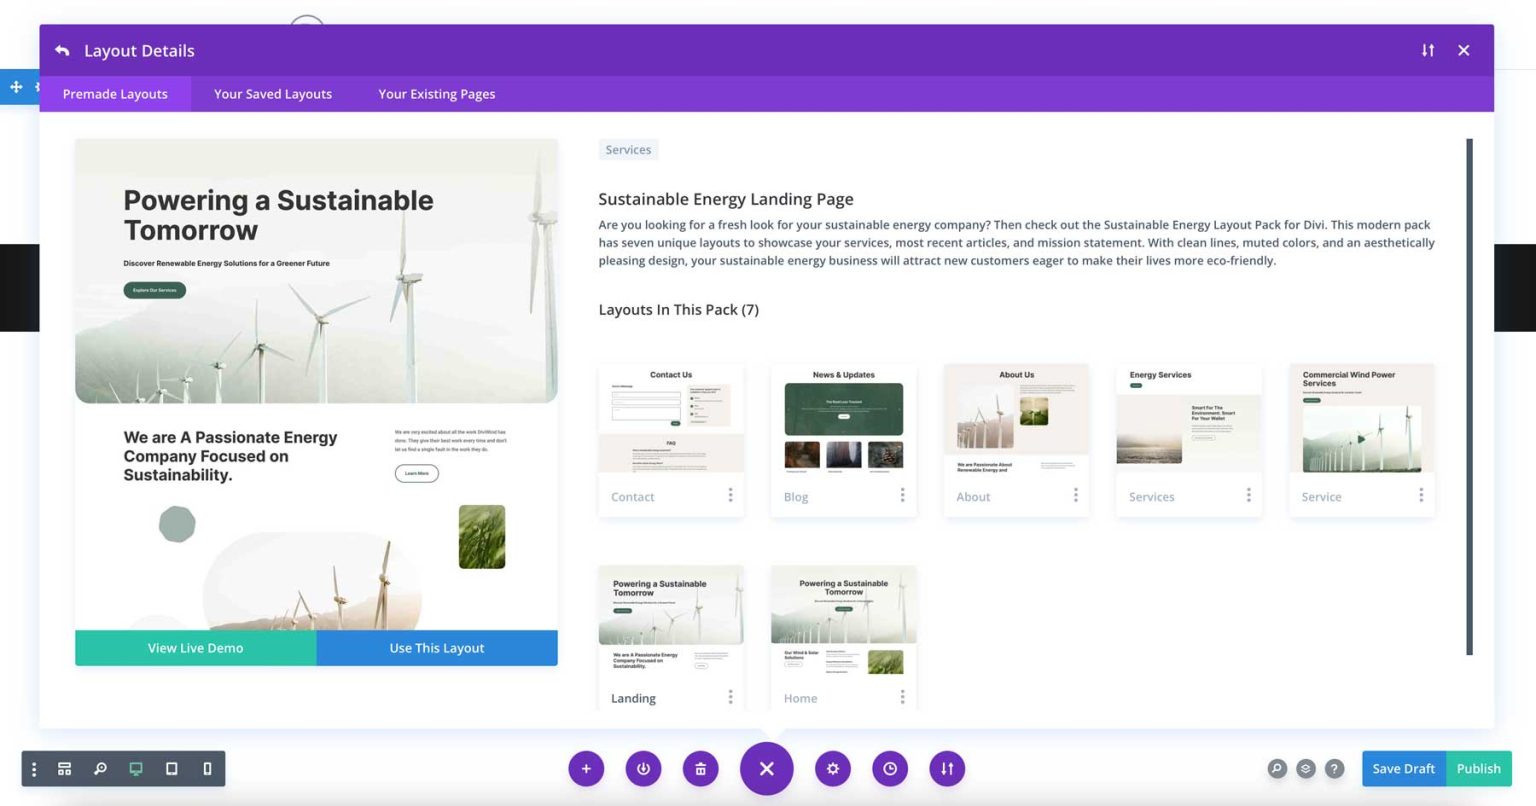Image resolution: width=1536 pixels, height=806 pixels.
Task: Expand the three-dot toolbar options
Action: (x=34, y=768)
